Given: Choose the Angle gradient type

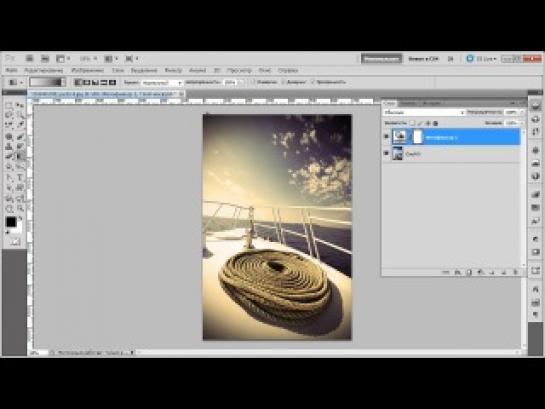Looking at the screenshot, I should 95,82.
